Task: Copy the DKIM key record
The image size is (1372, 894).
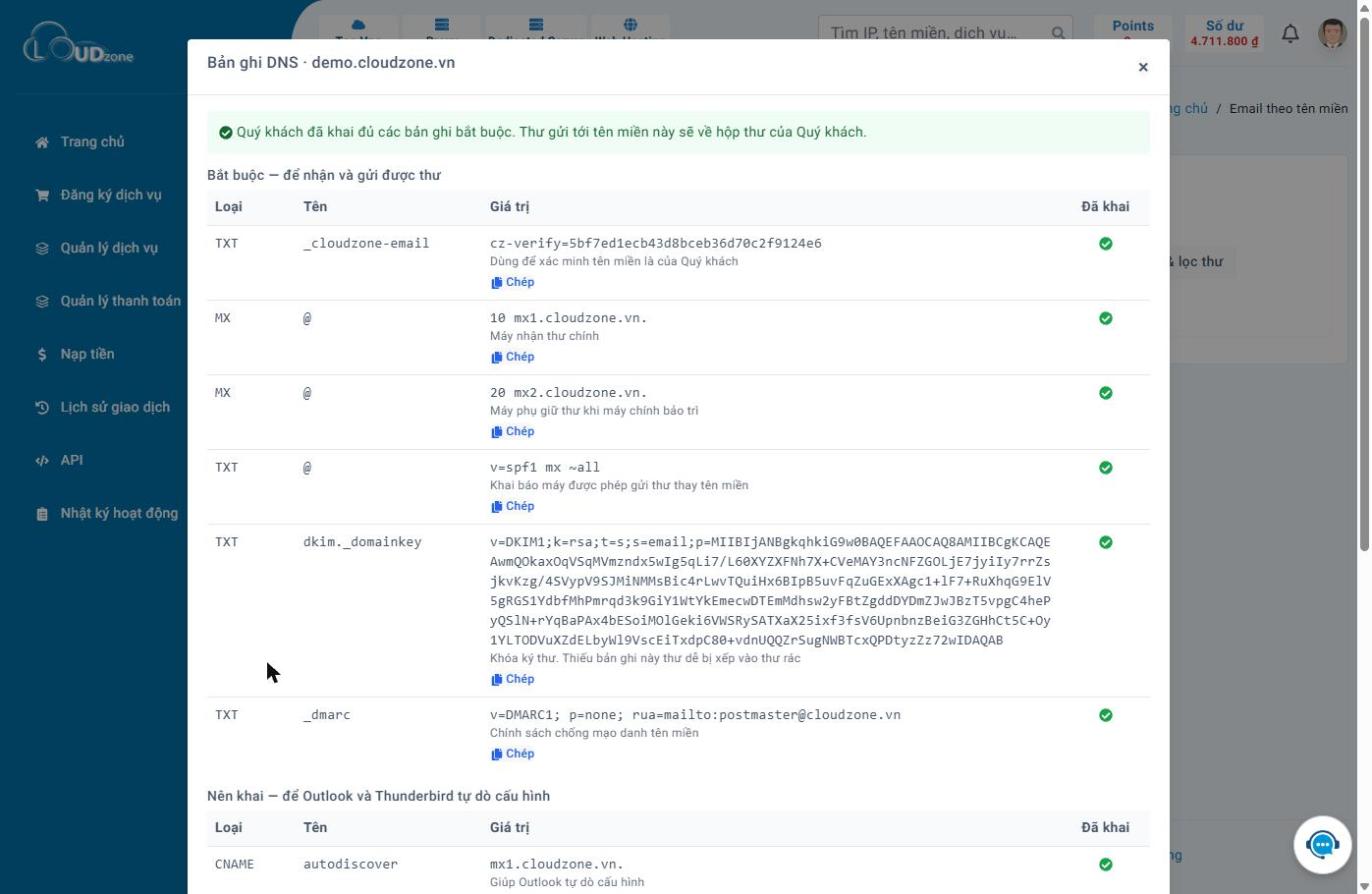Action: tap(513, 679)
